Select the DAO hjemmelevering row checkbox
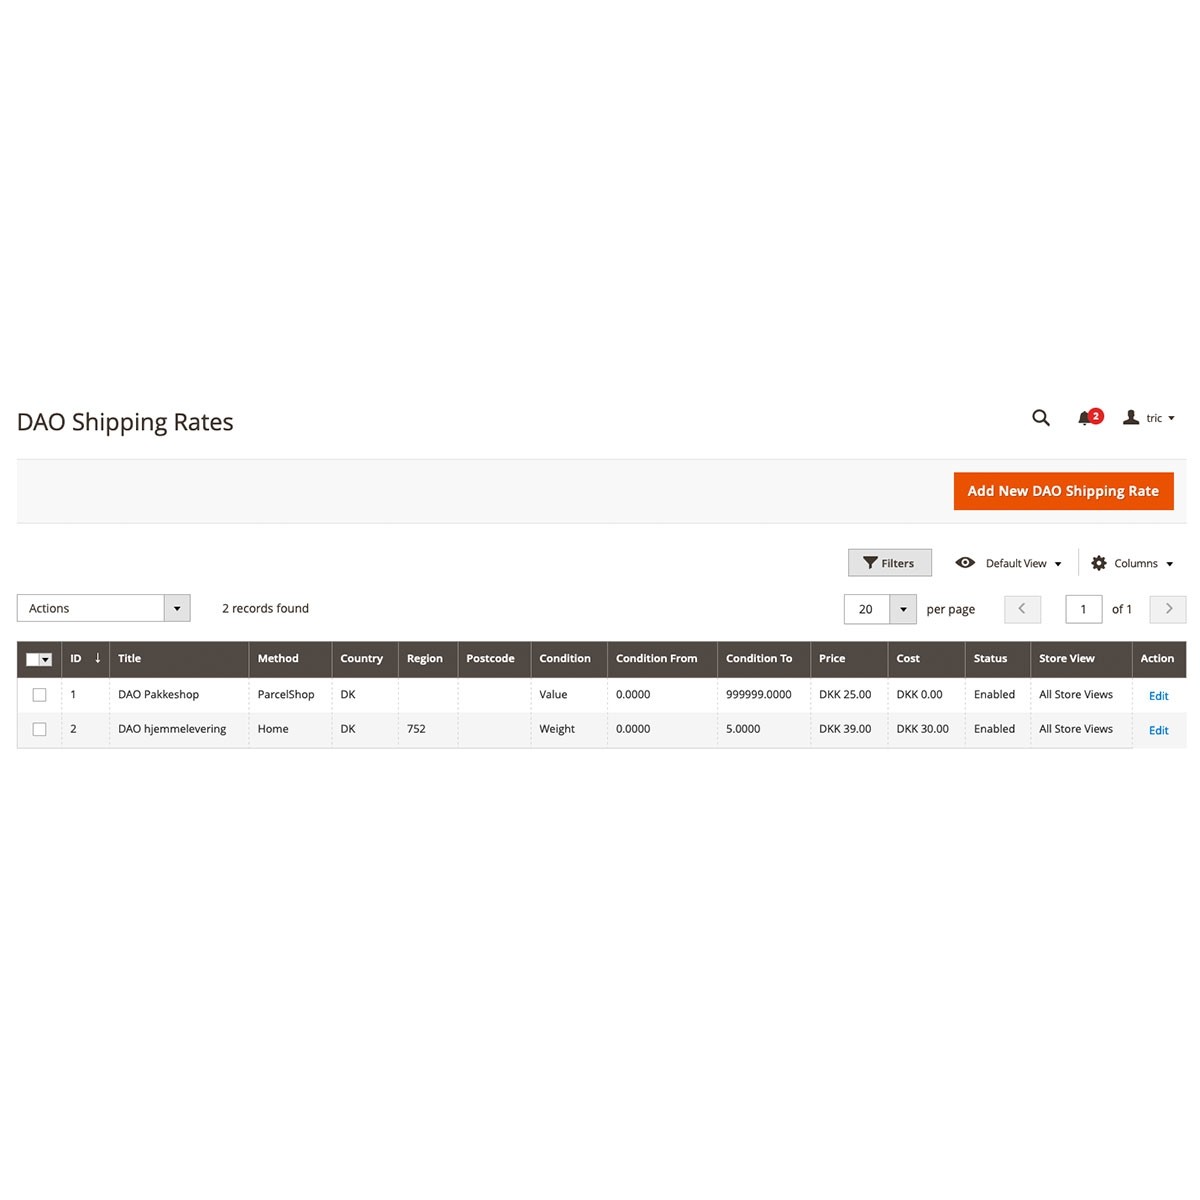Image resolution: width=1200 pixels, height=1200 pixels. coord(40,729)
